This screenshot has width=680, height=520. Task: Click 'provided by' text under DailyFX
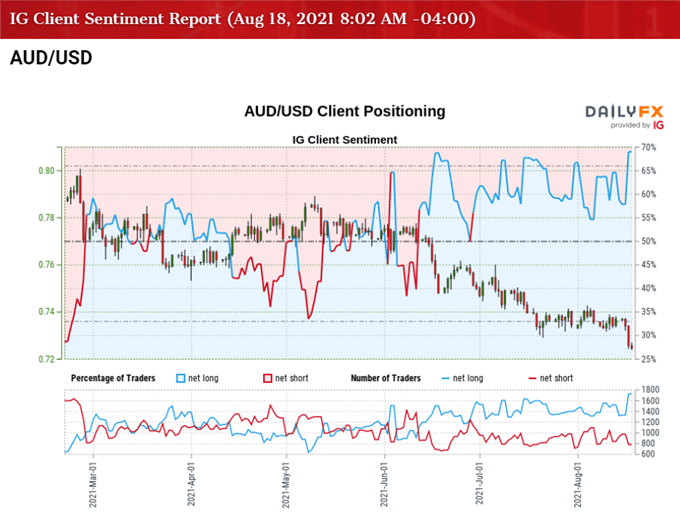click(630, 125)
